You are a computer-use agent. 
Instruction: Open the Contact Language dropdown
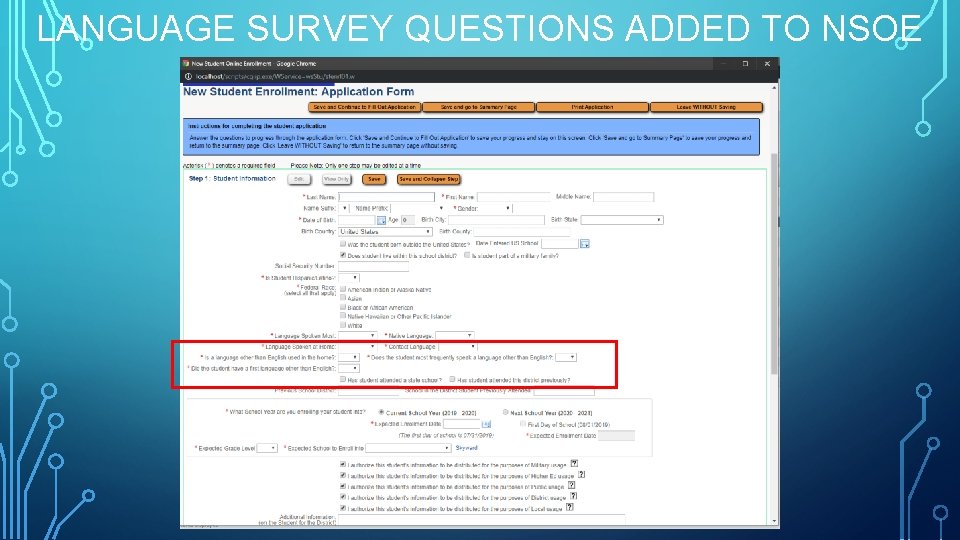tap(457, 347)
